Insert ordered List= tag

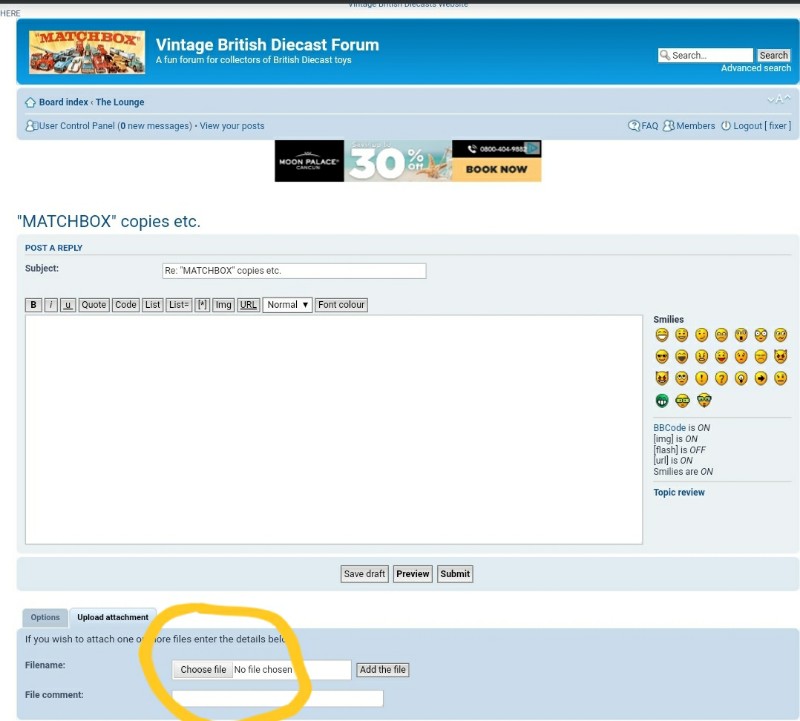(x=179, y=305)
